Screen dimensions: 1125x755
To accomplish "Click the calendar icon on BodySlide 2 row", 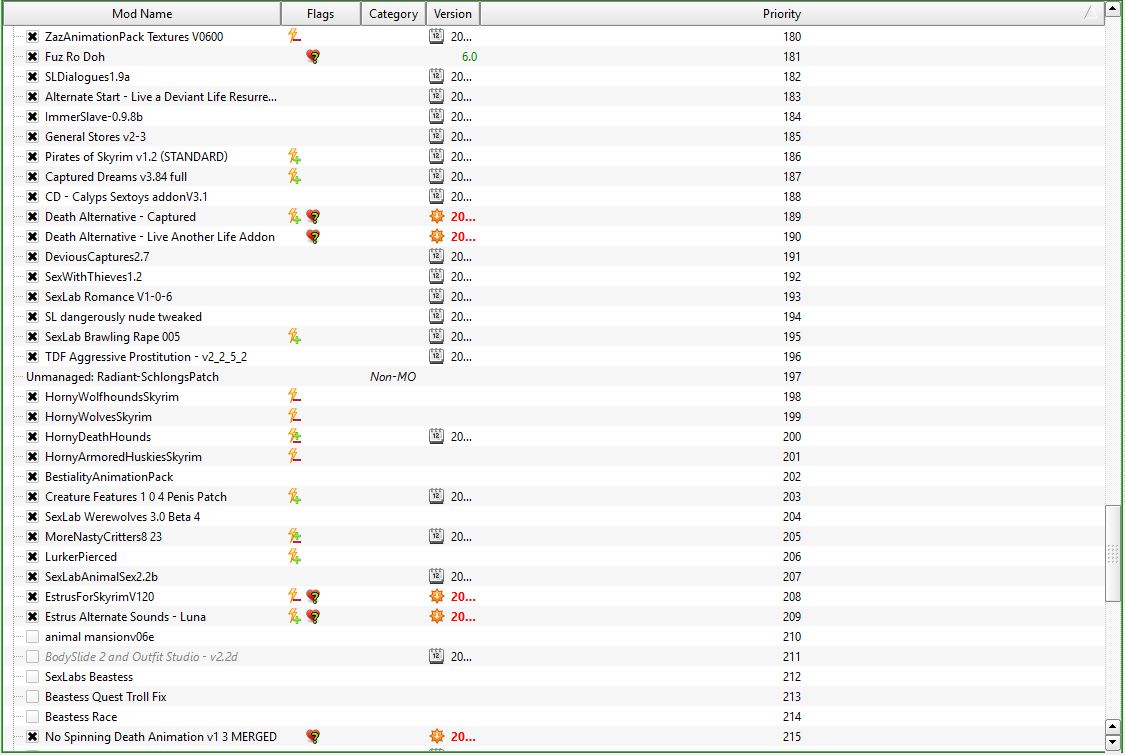I will coord(436,657).
